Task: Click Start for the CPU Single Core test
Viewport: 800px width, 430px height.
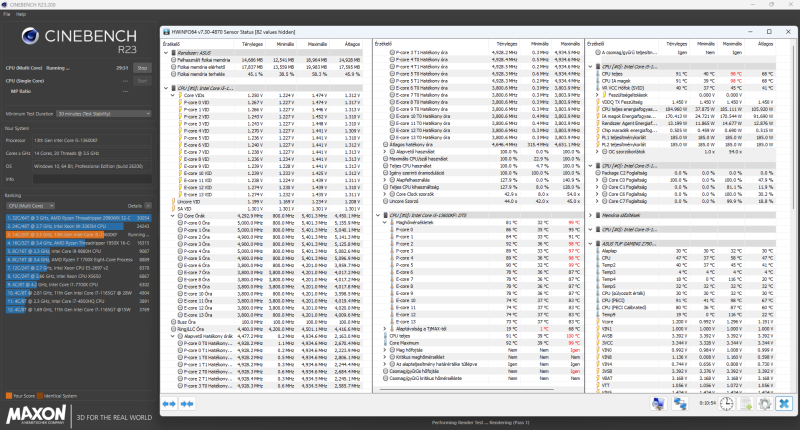Action: click(142, 81)
